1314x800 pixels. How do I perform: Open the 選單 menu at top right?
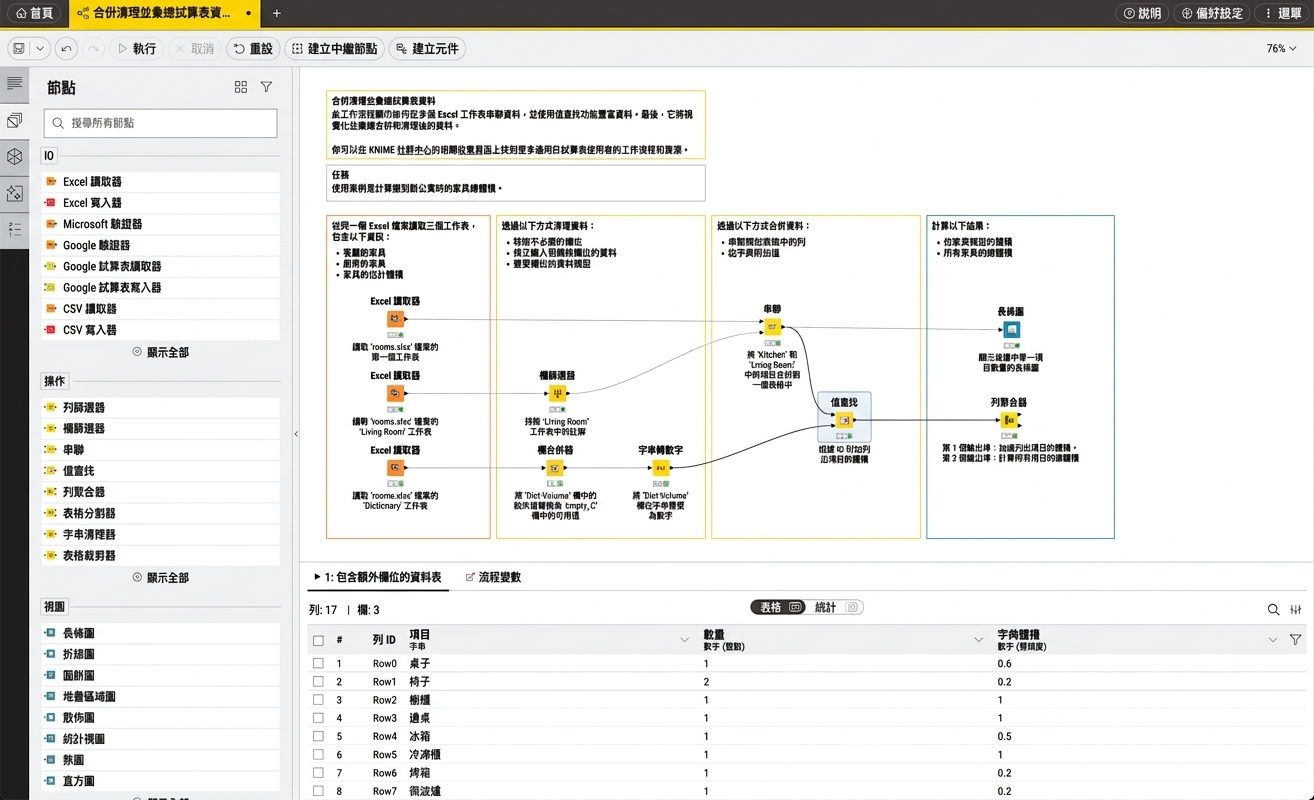[1282, 14]
